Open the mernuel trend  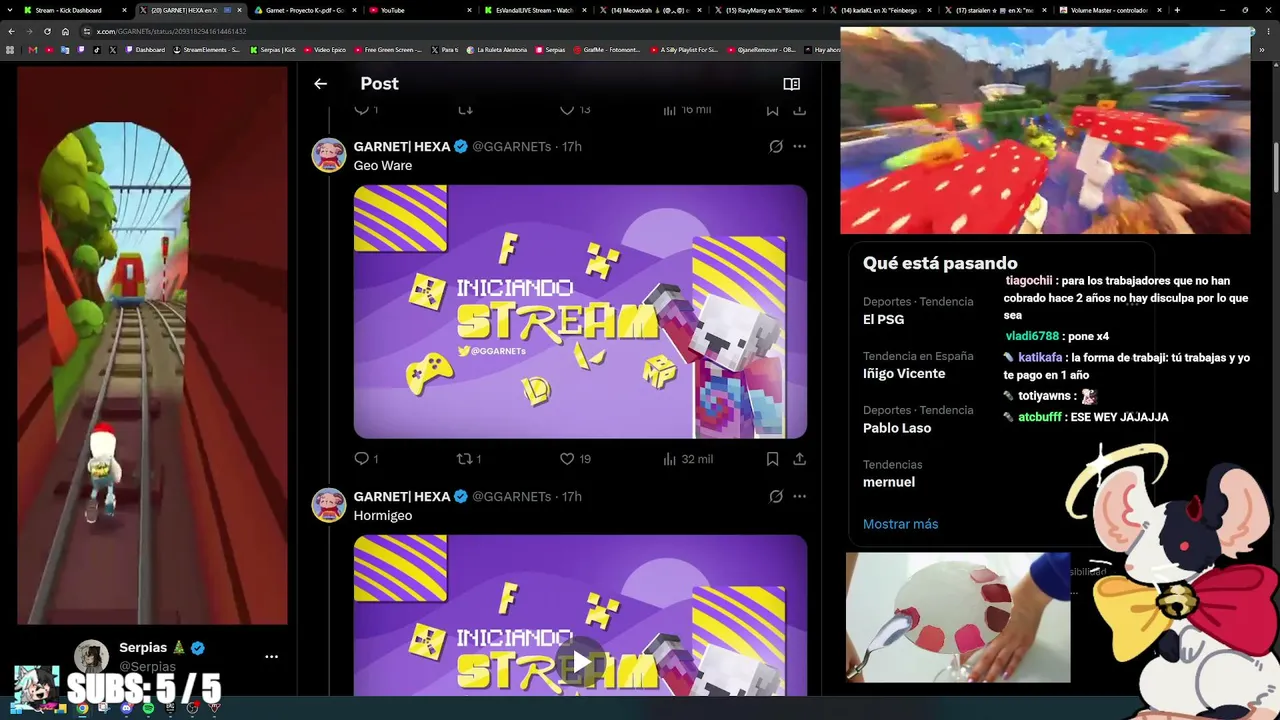click(892, 473)
